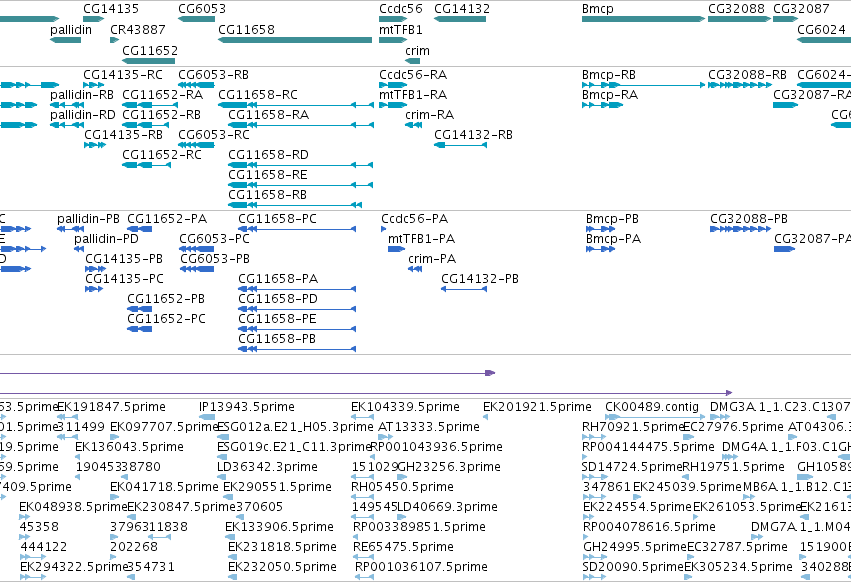
Task: Click protein crim-PA
Action: click(415, 269)
